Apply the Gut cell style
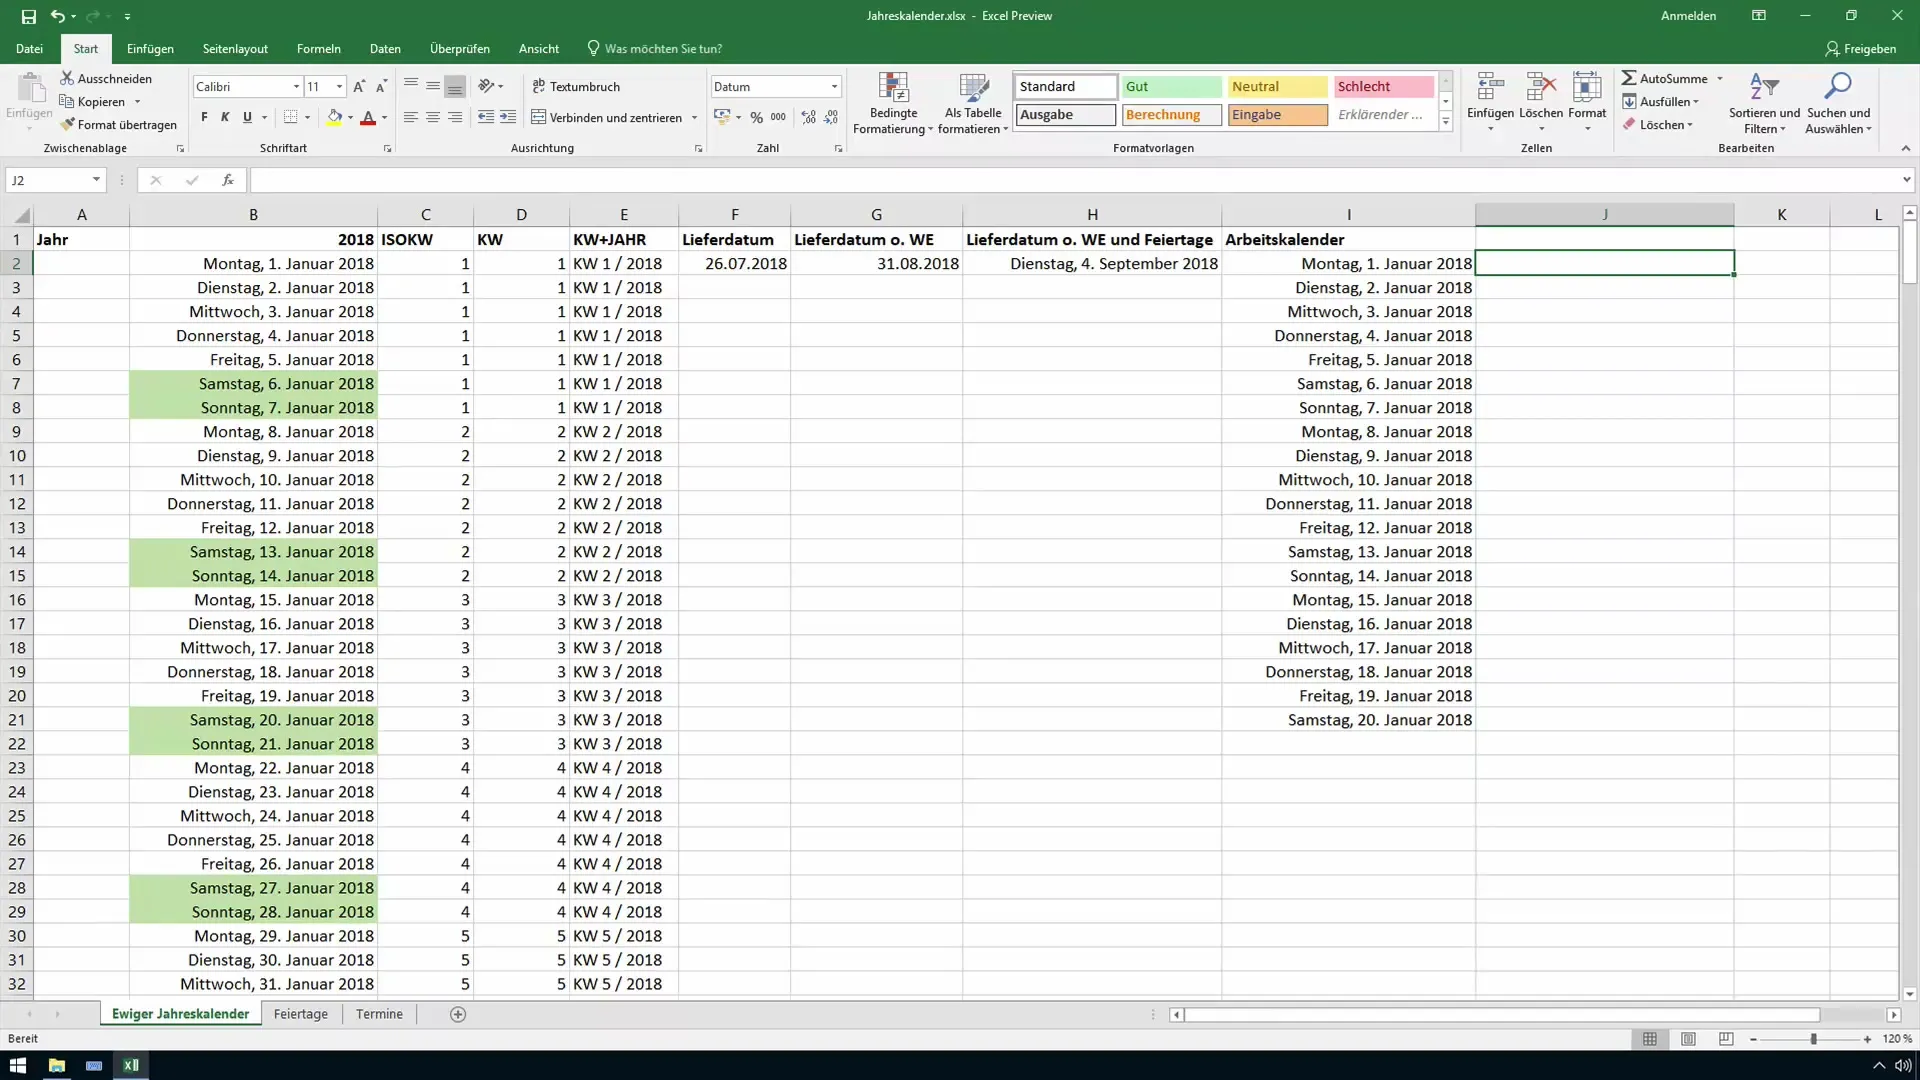This screenshot has height=1080, width=1920. [x=1171, y=87]
